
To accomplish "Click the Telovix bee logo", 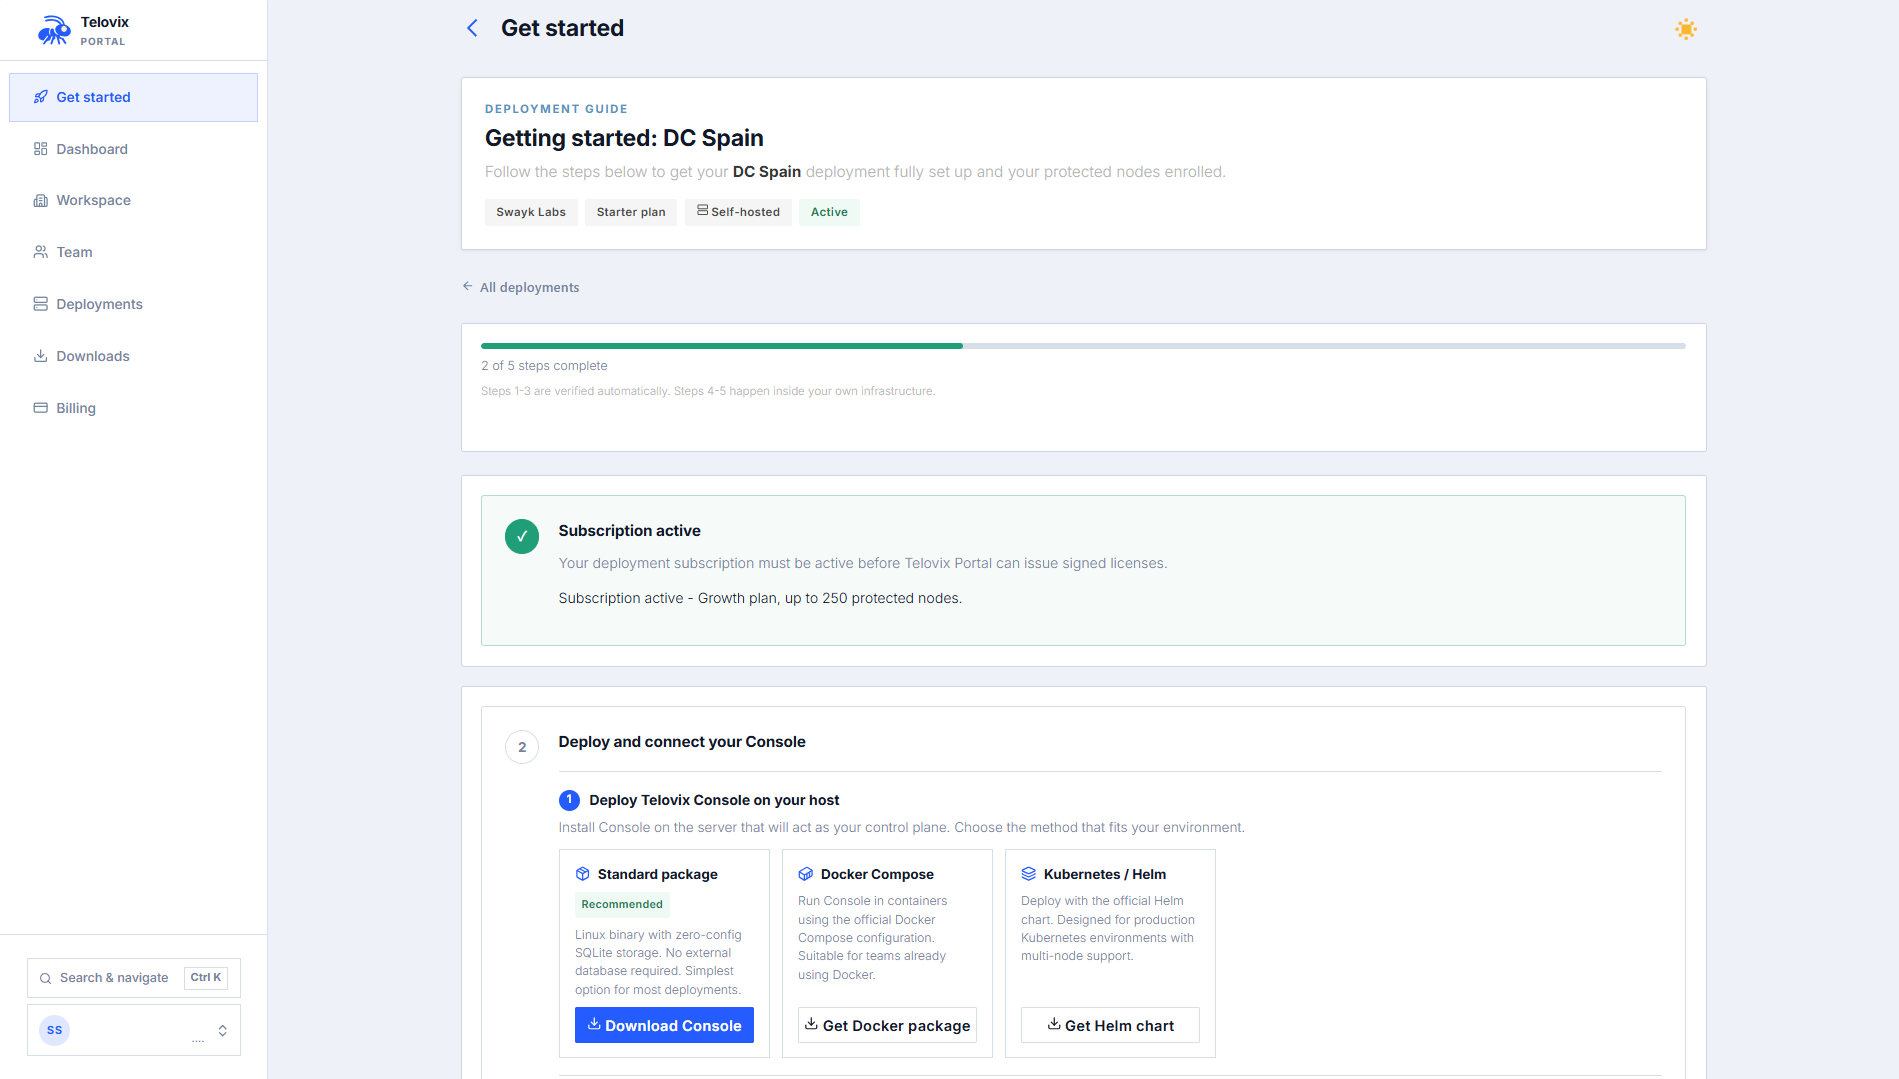I will pyautogui.click(x=54, y=30).
